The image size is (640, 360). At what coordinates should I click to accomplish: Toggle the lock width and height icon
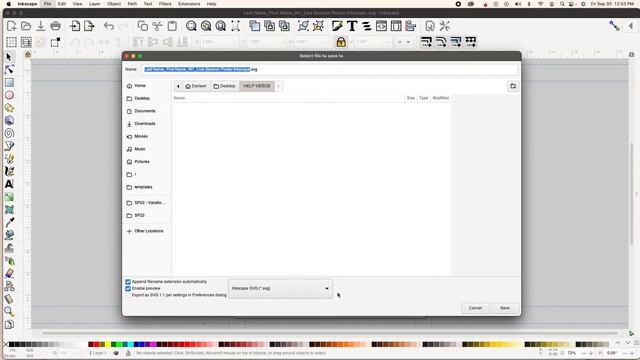click(341, 42)
